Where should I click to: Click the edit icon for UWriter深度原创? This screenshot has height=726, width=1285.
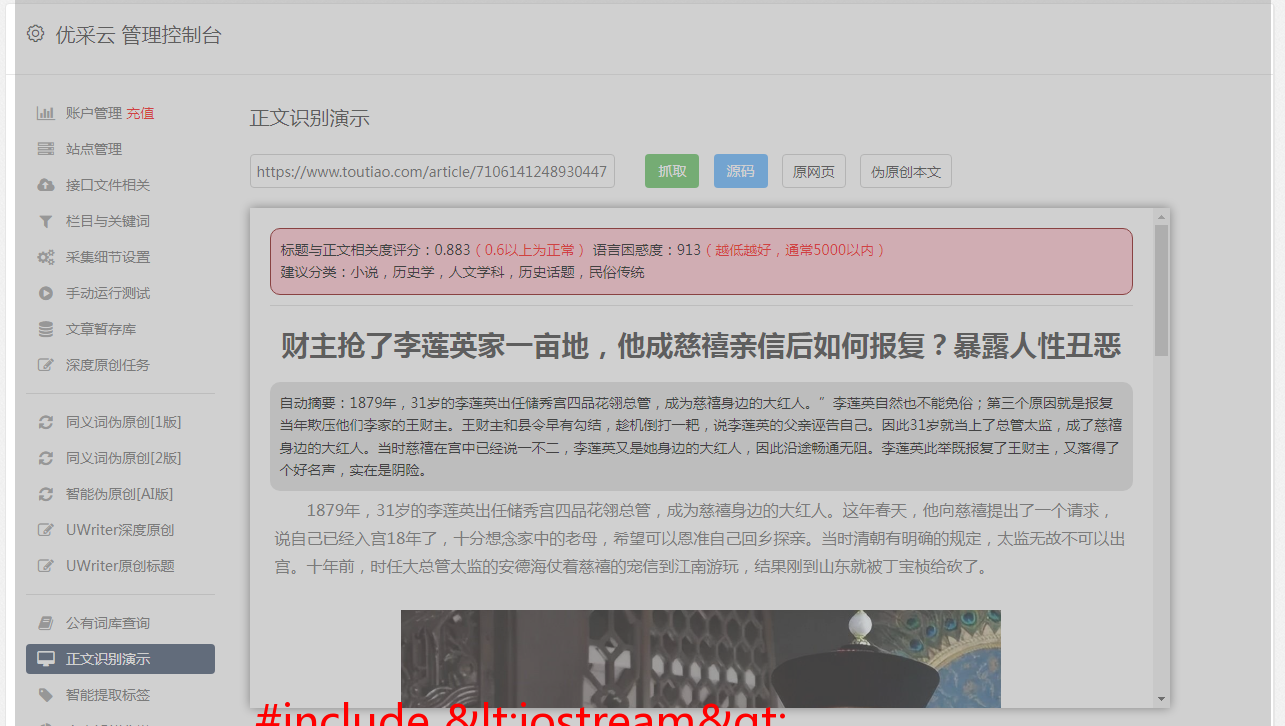click(x=45, y=530)
